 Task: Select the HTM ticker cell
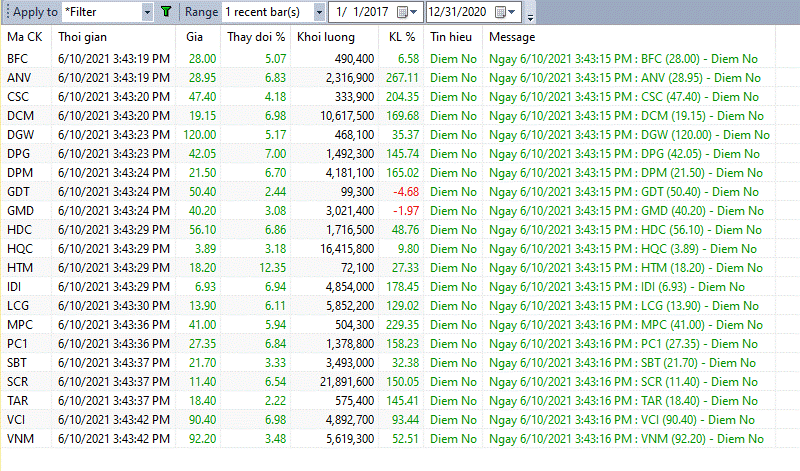point(20,267)
